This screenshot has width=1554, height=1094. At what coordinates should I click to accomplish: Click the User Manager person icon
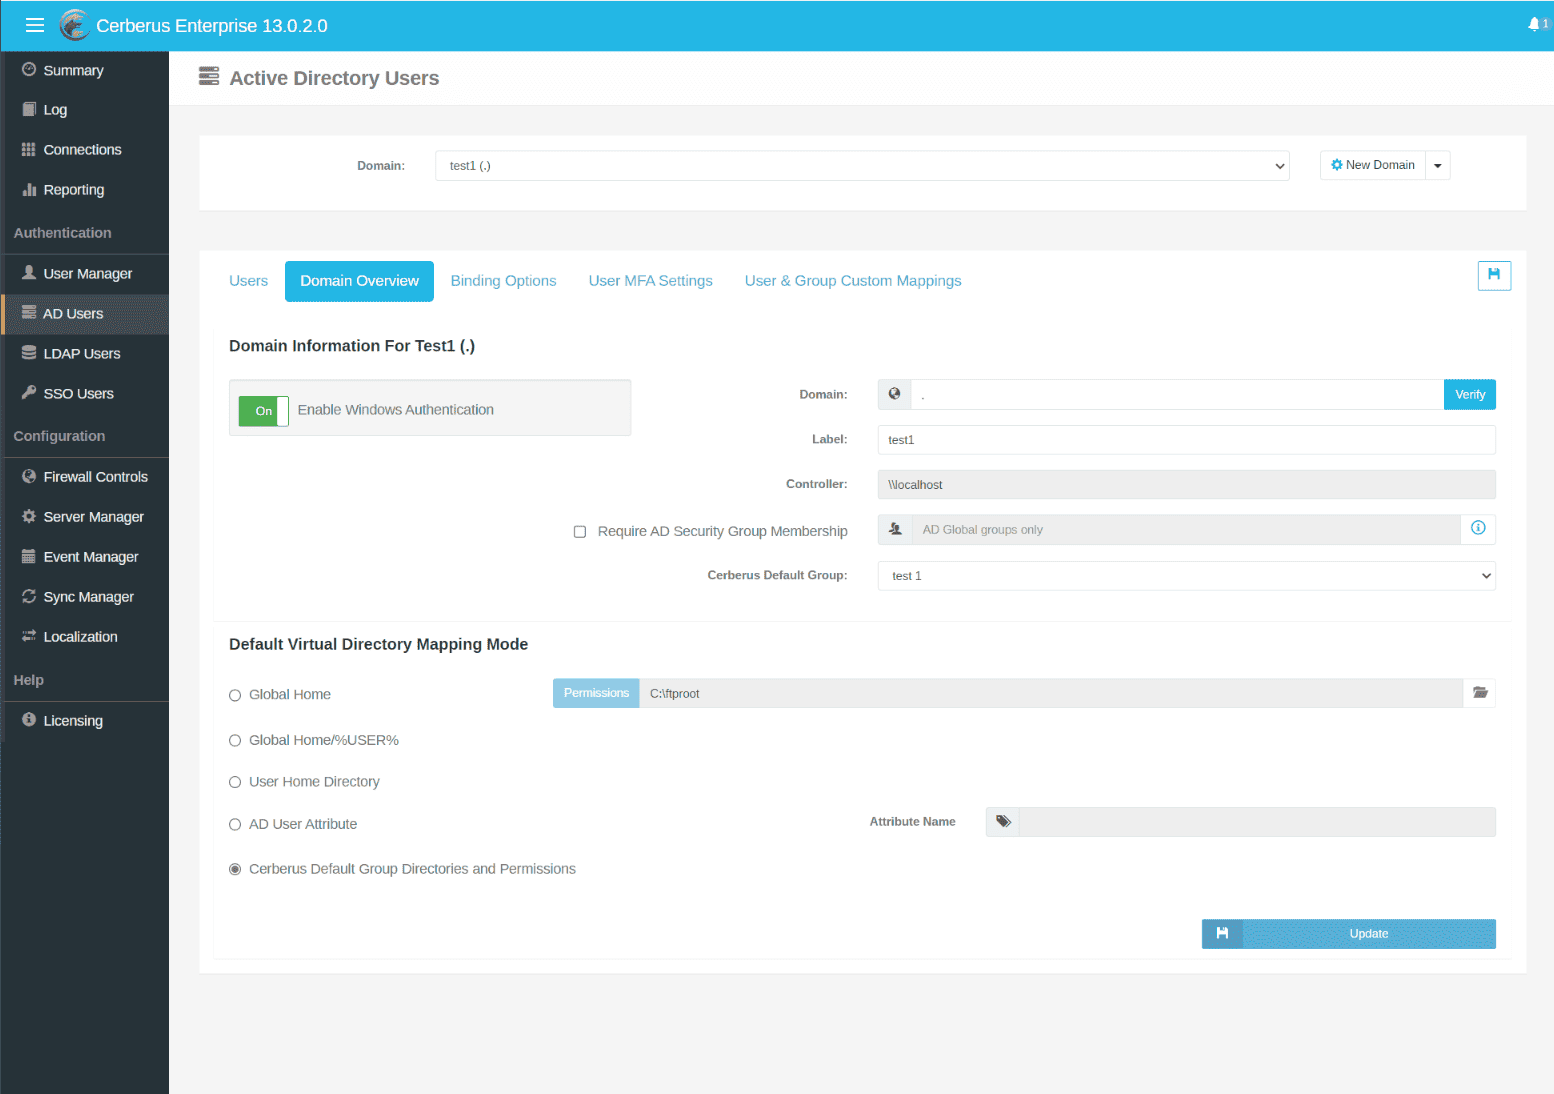[x=29, y=273]
